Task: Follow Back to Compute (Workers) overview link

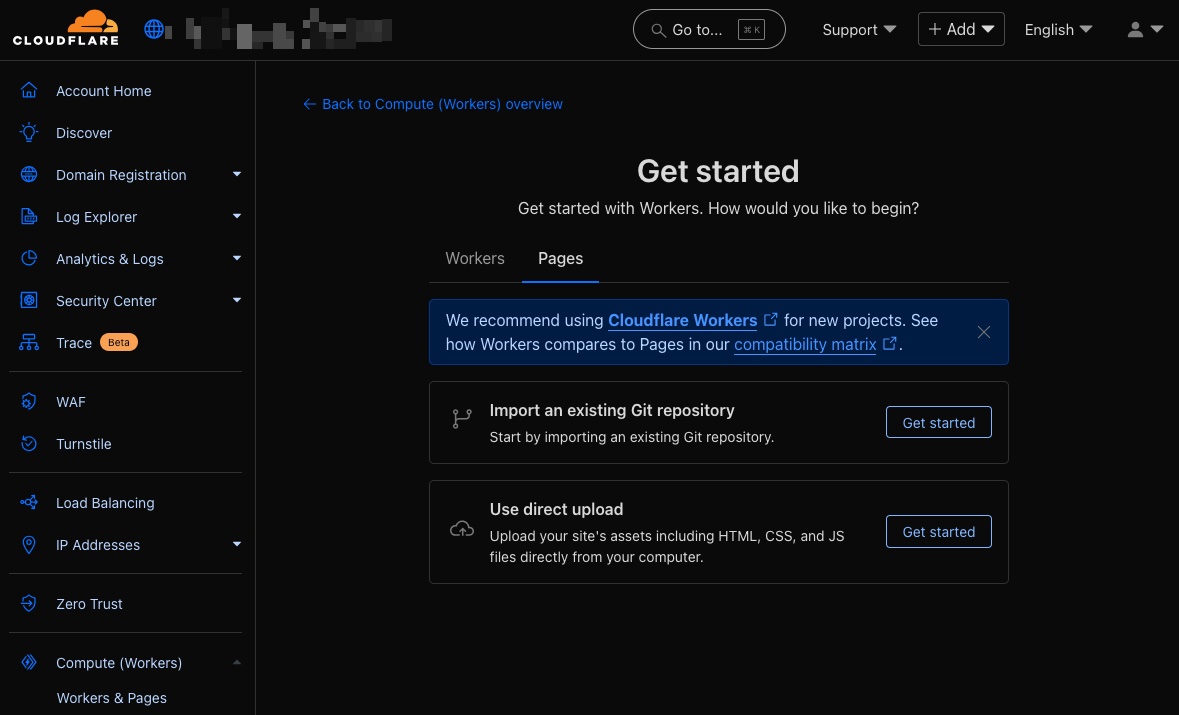Action: 432,104
